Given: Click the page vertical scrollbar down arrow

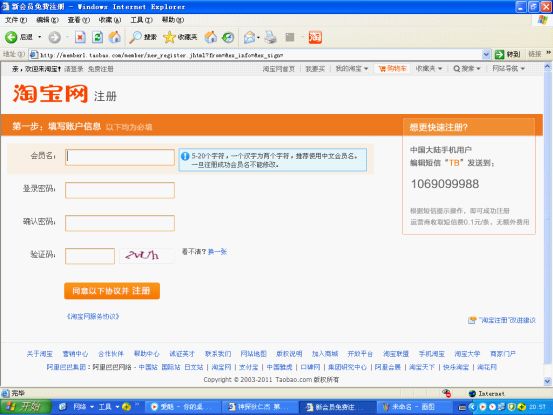Looking at the screenshot, I should tap(548, 381).
